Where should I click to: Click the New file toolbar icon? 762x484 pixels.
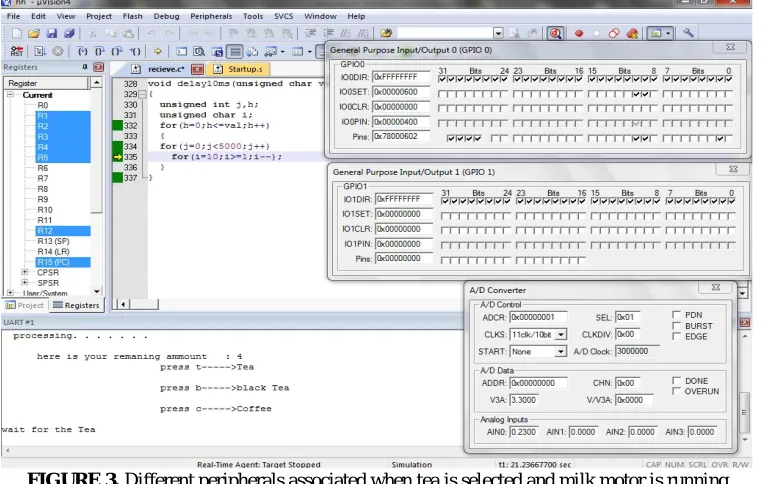click(x=17, y=33)
